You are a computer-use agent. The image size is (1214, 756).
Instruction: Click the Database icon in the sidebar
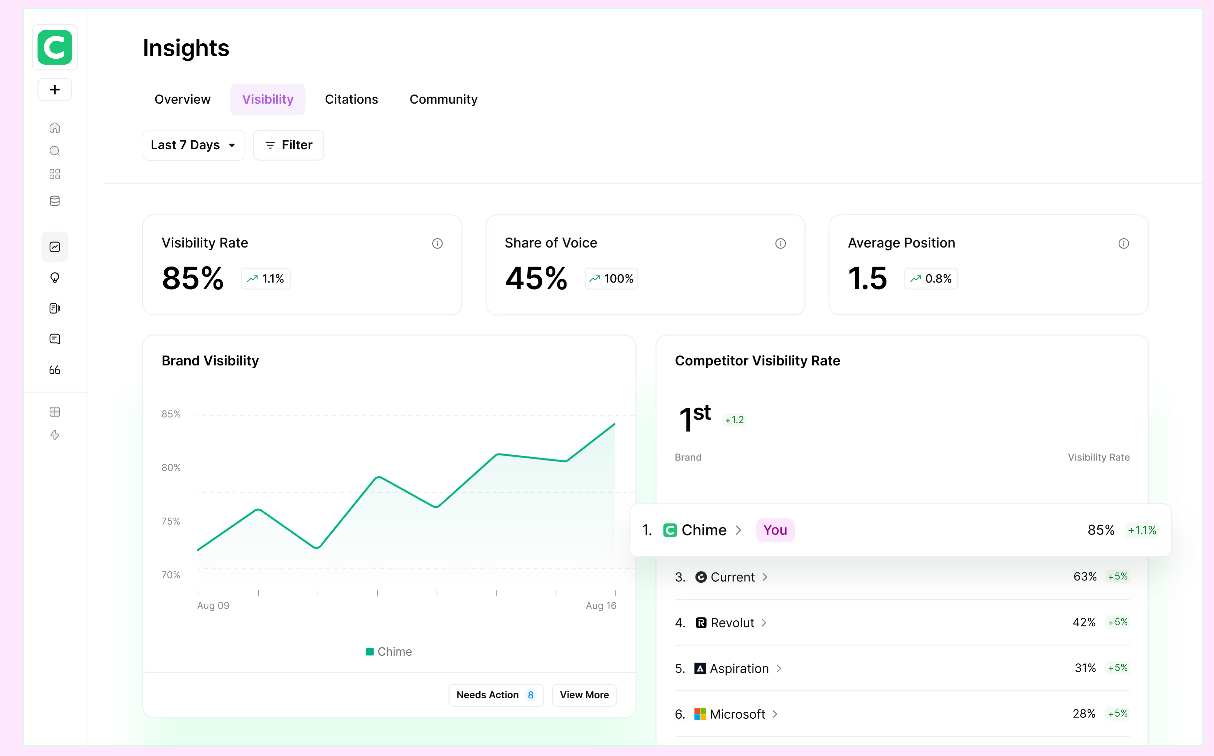(55, 200)
